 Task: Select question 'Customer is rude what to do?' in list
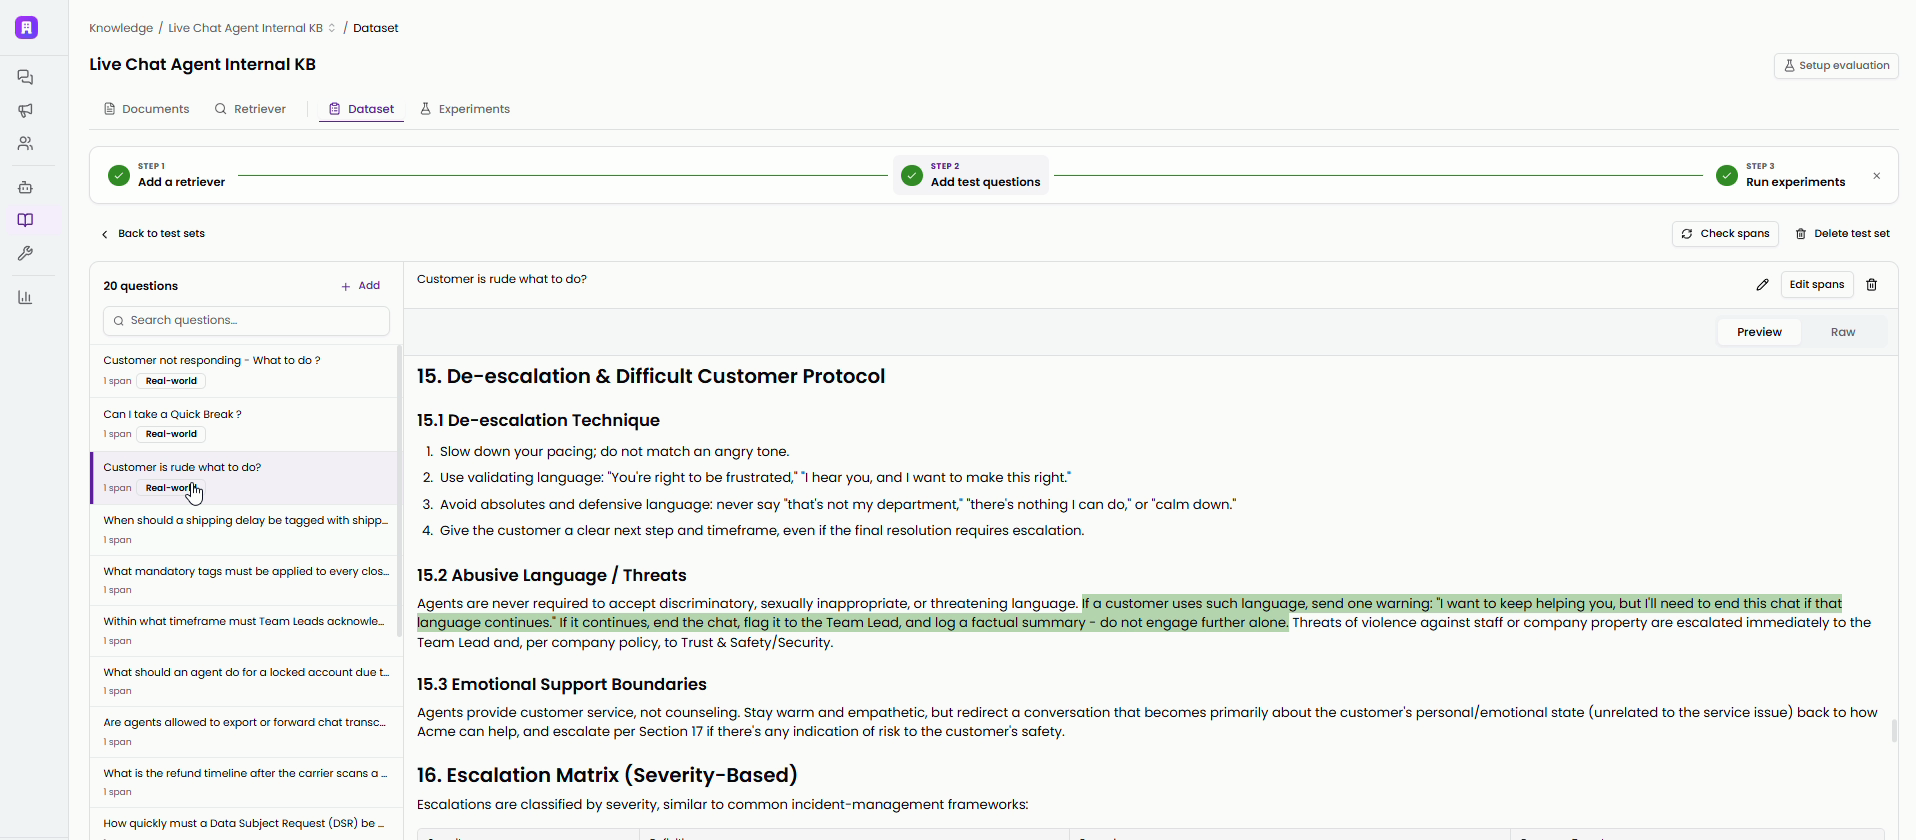244,477
